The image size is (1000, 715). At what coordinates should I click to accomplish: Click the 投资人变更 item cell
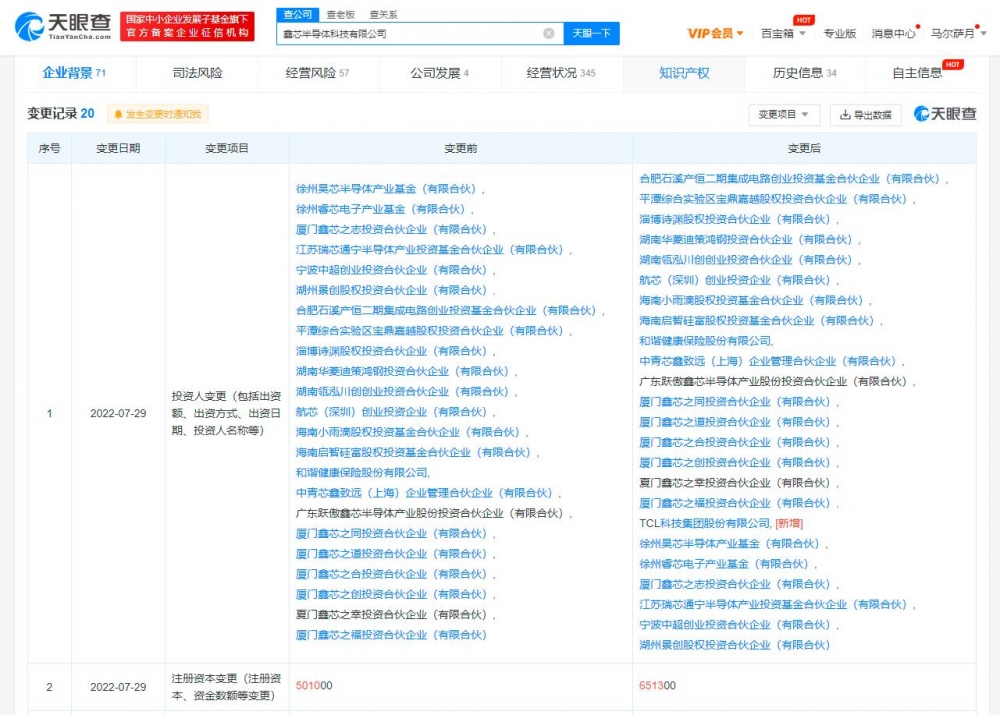pyautogui.click(x=226, y=413)
